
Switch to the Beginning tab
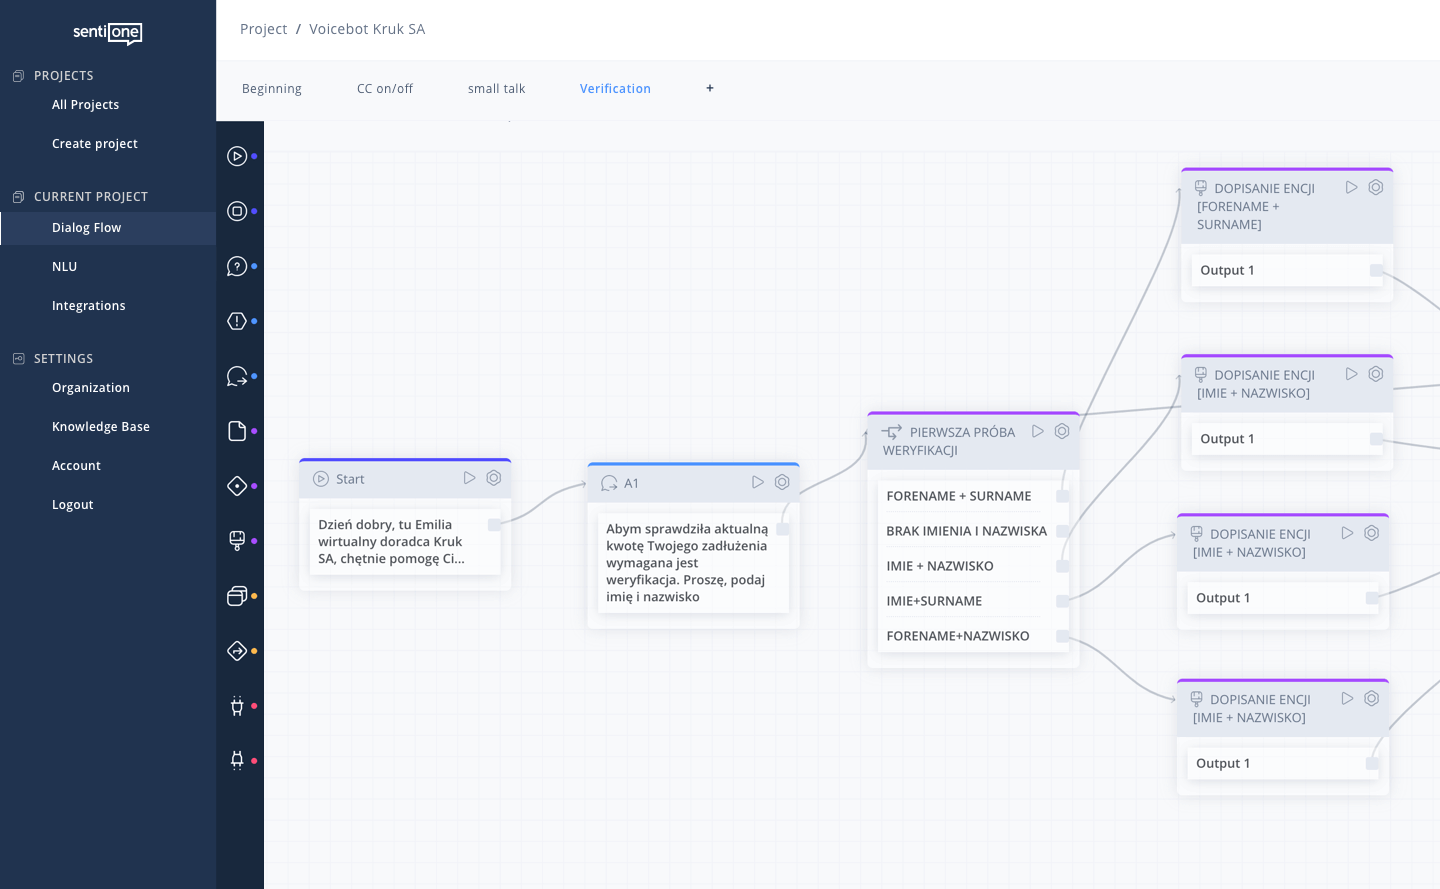271,88
